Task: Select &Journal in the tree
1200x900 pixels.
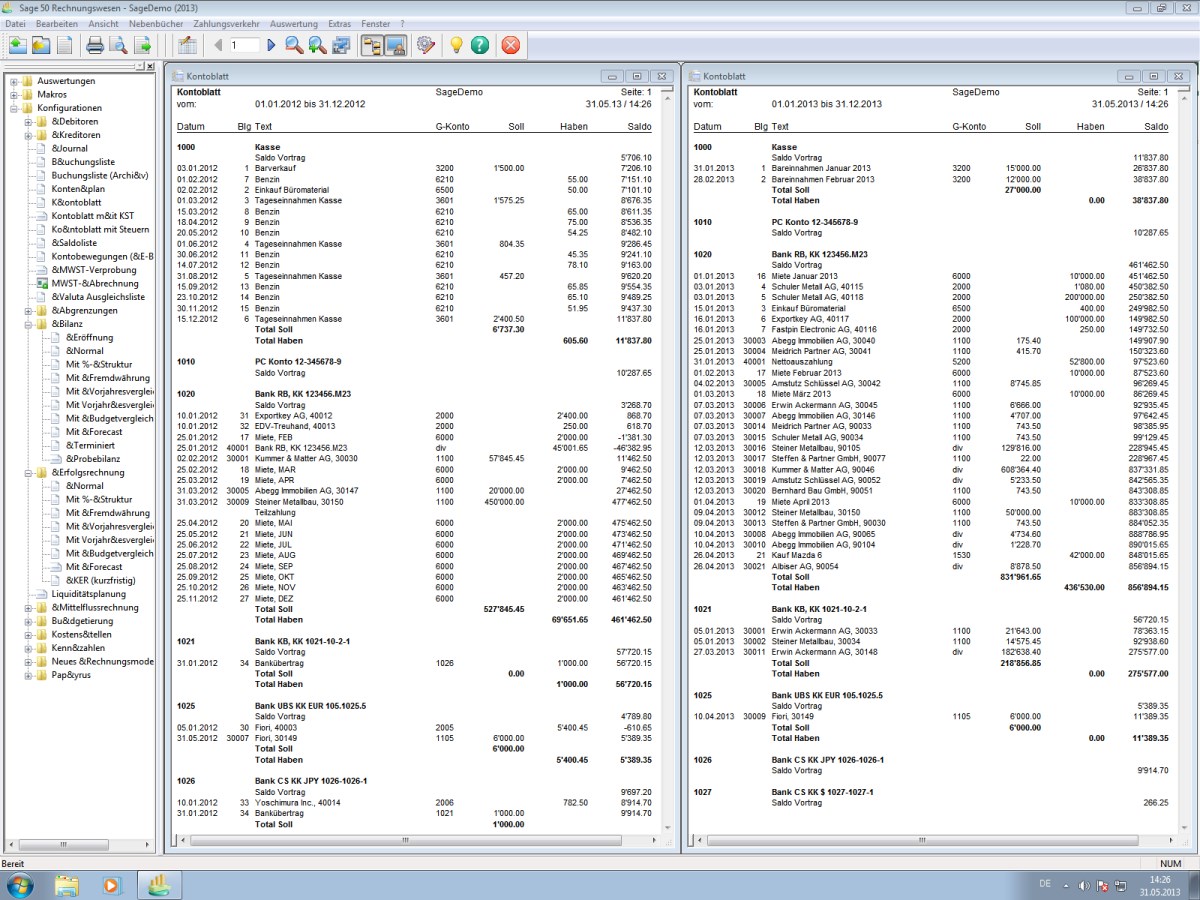Action: [70, 149]
